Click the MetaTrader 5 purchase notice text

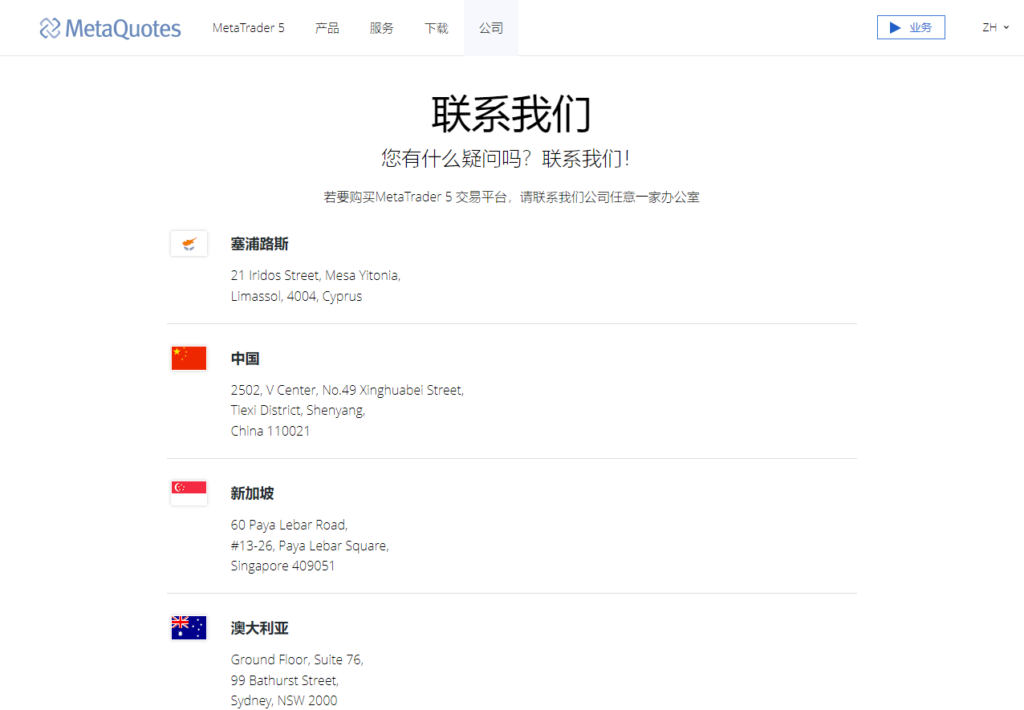point(511,197)
